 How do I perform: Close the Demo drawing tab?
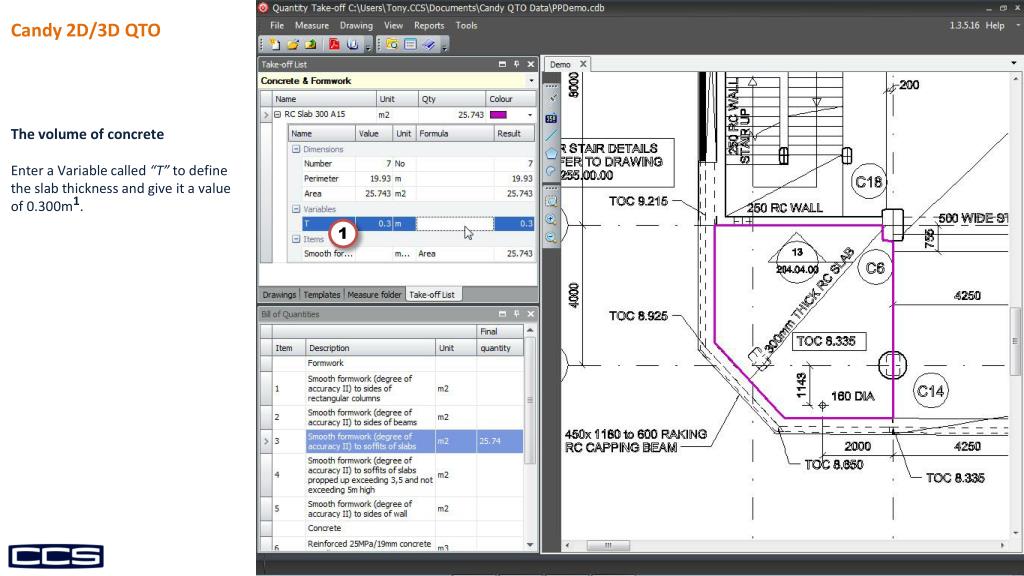[x=583, y=64]
